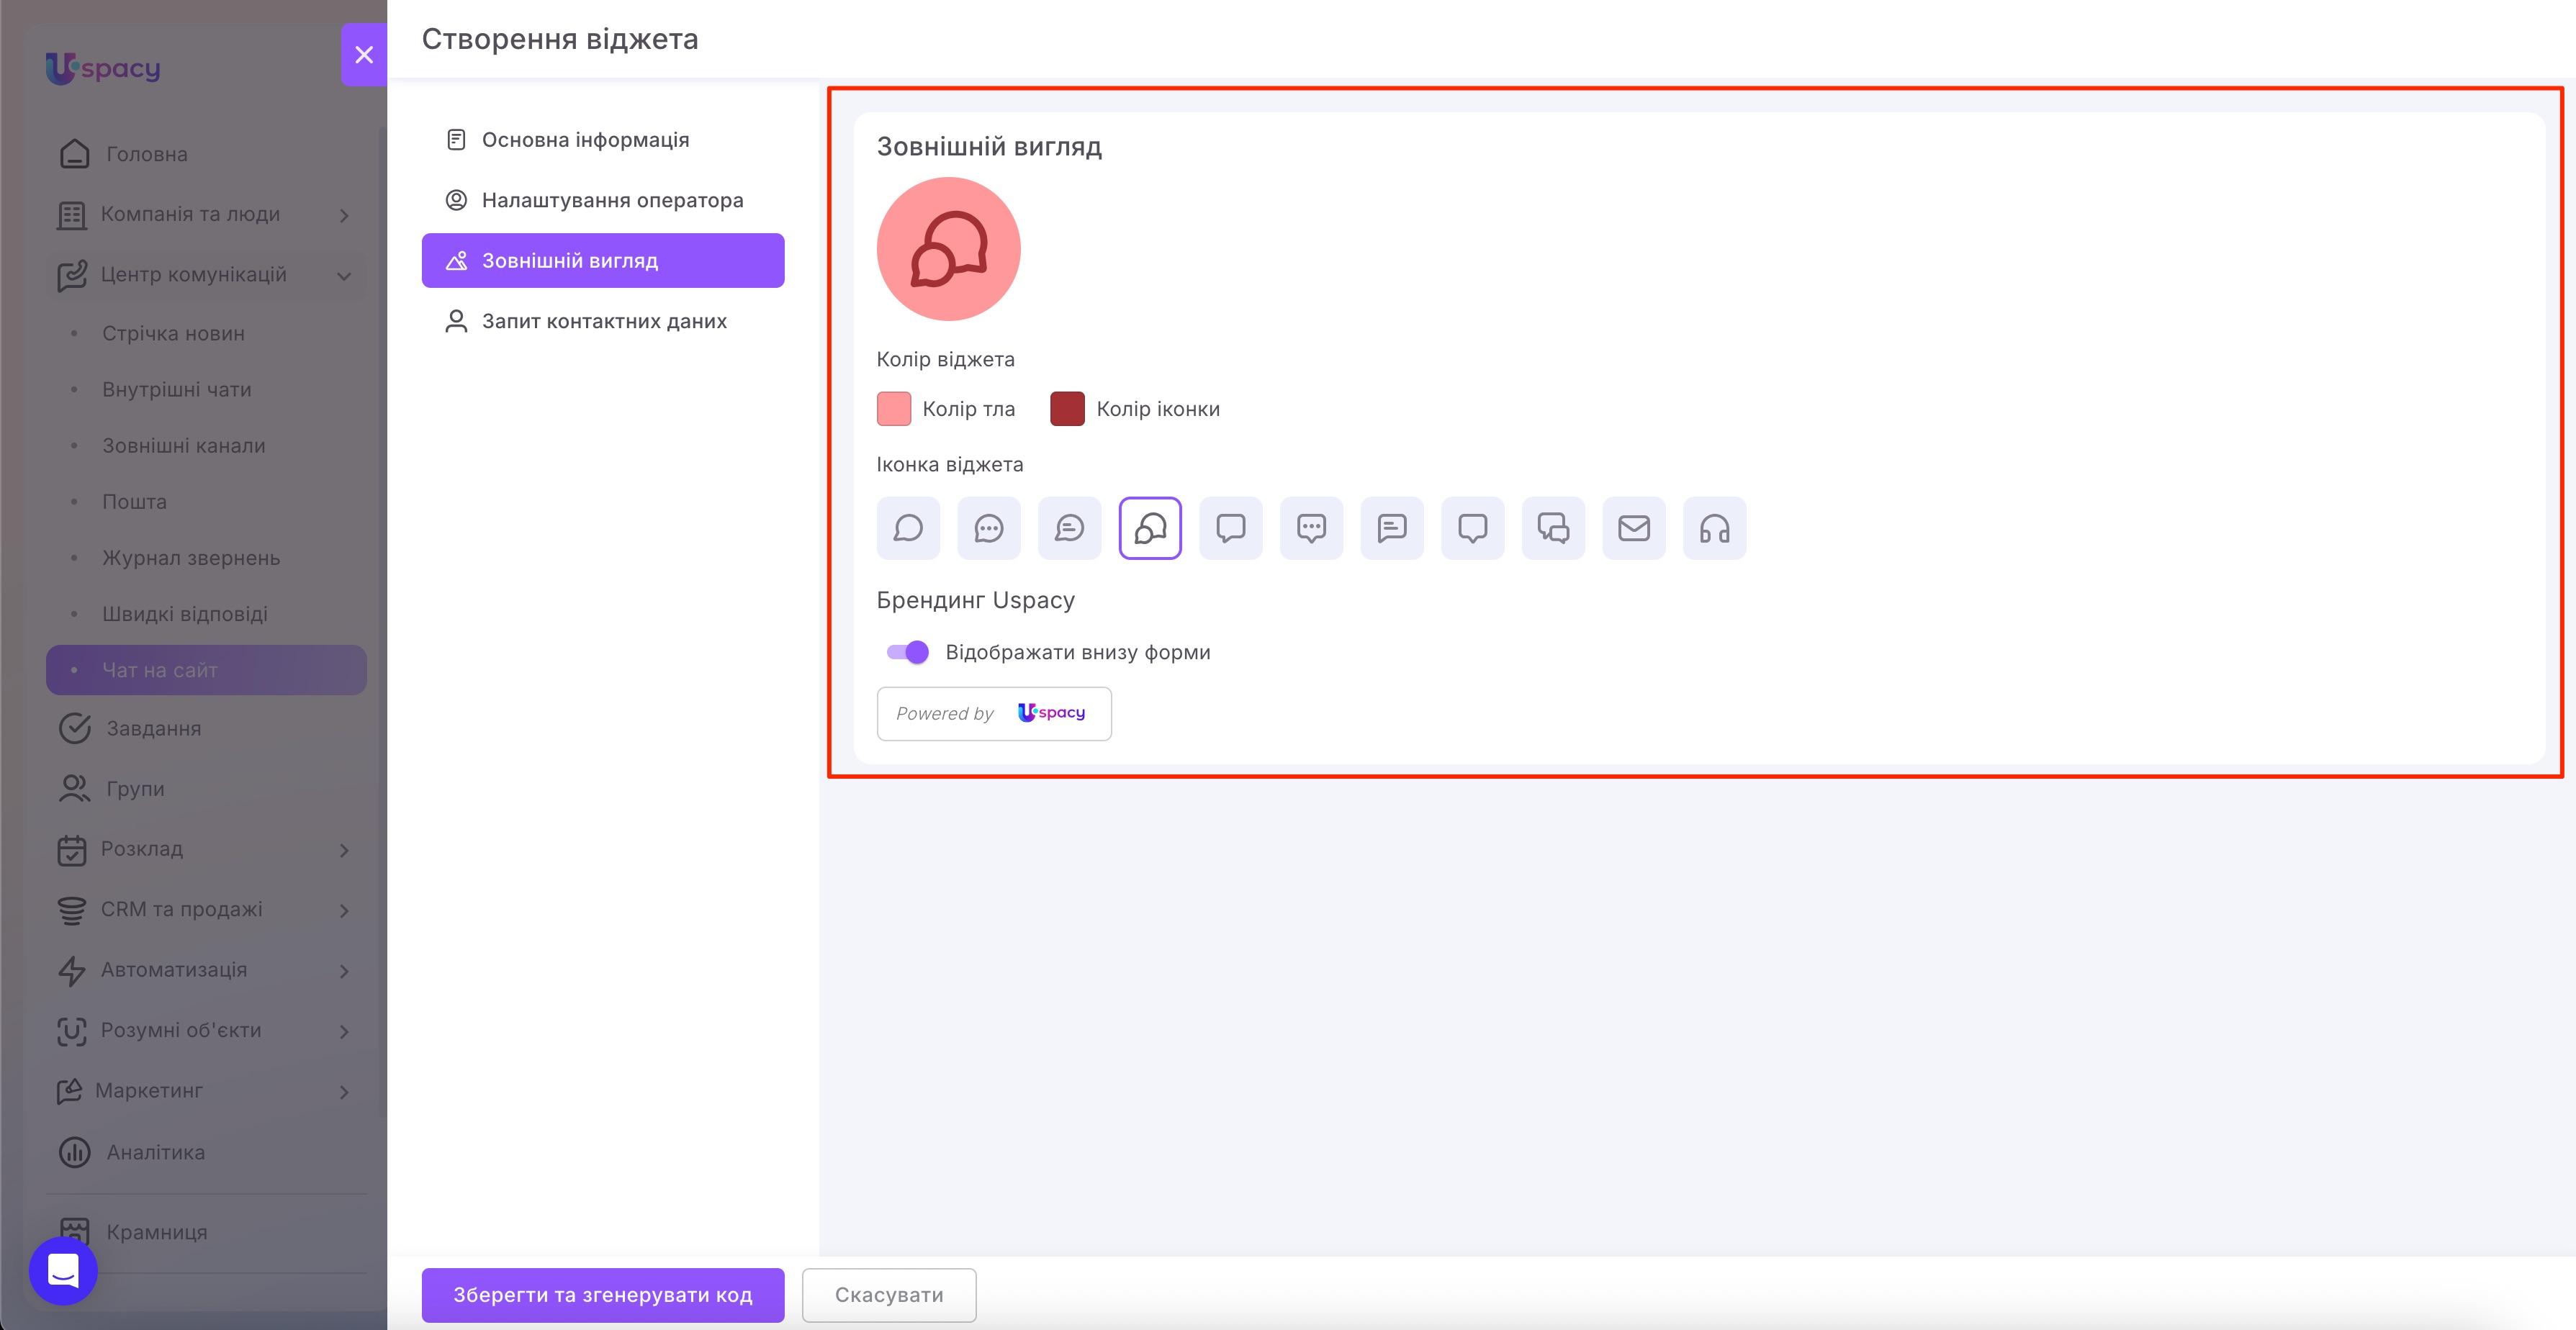Image resolution: width=2576 pixels, height=1330 pixels.
Task: Expand the Розумні об'єкти chevron
Action: (344, 1031)
